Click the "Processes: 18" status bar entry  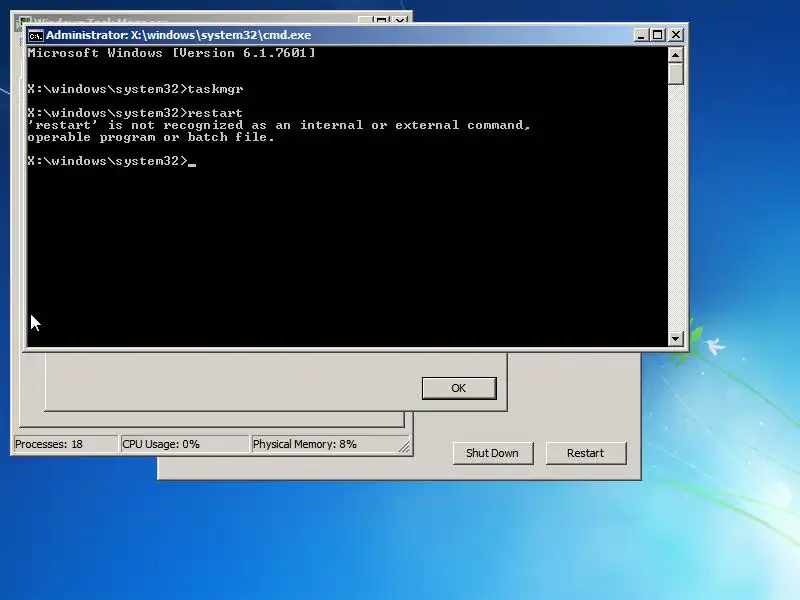pyautogui.click(x=65, y=444)
